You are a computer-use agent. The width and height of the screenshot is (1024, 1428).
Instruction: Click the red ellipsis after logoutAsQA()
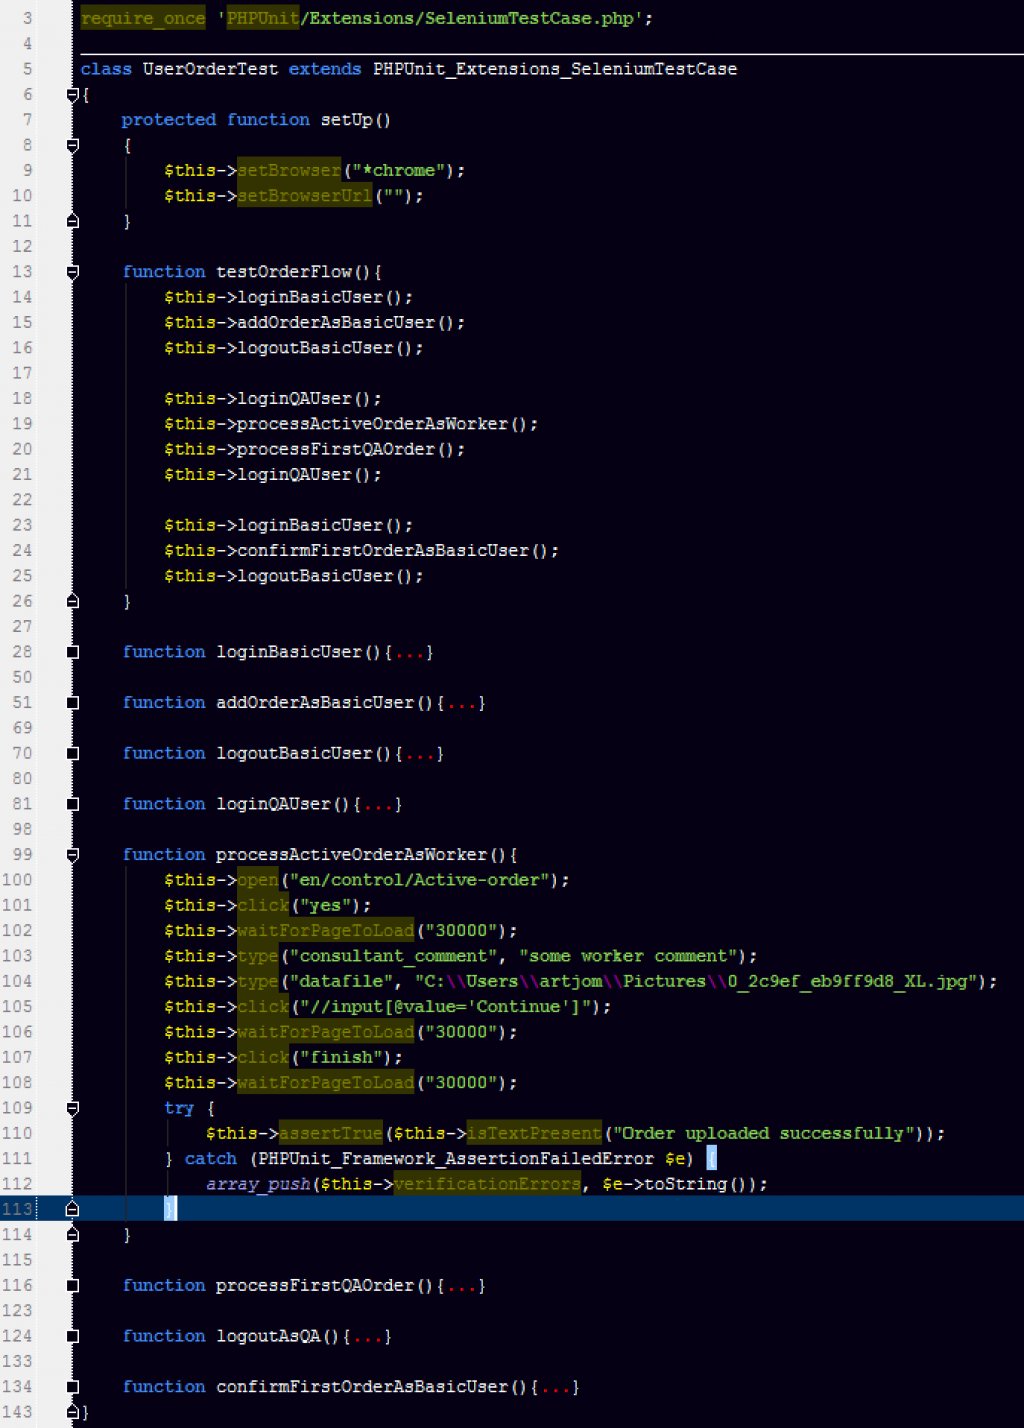click(x=367, y=1337)
